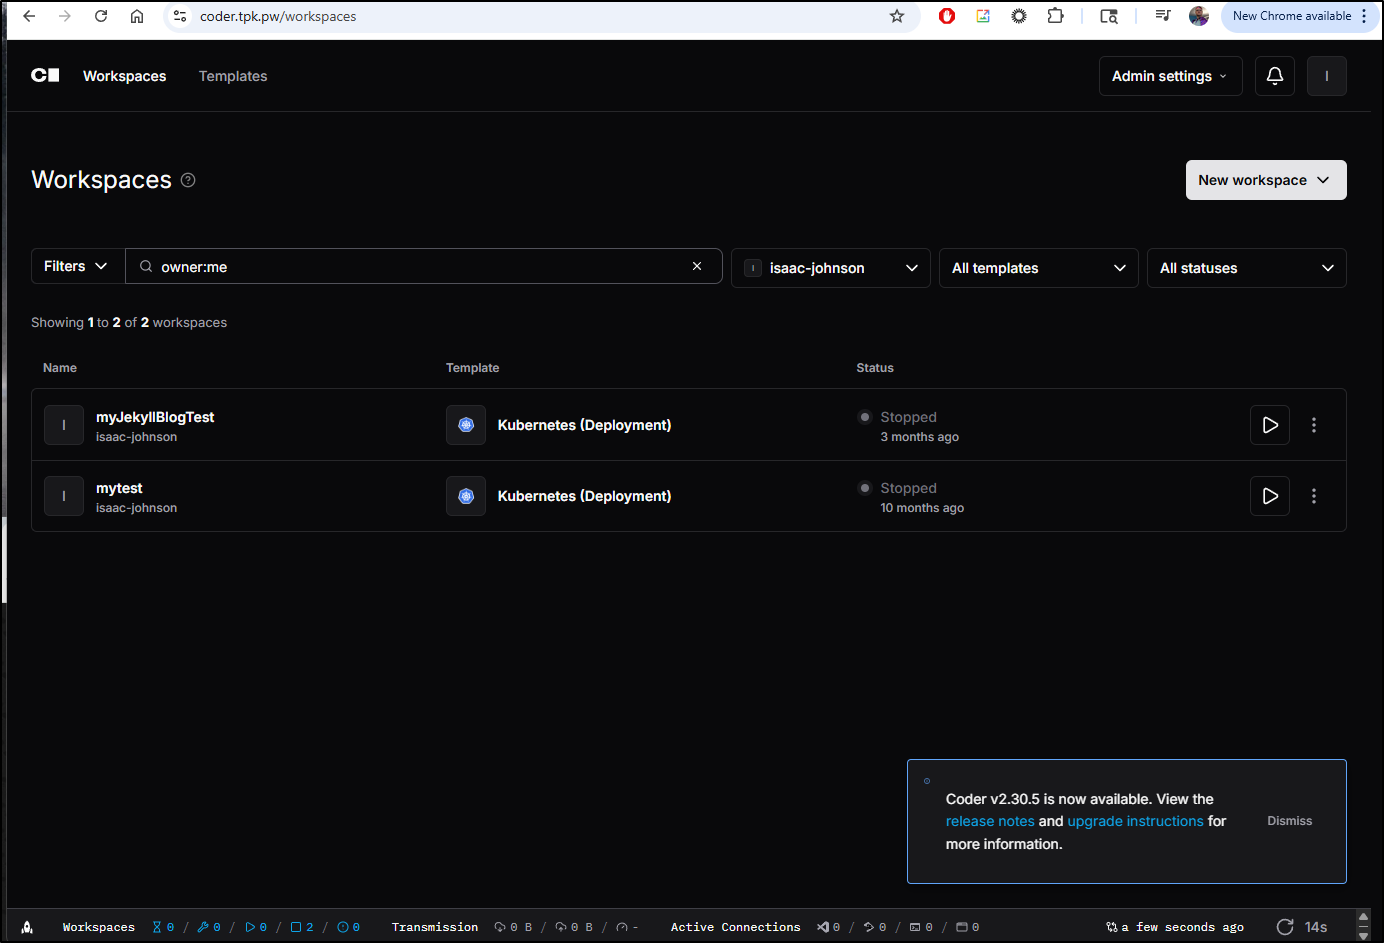The image size is (1384, 943).
Task: Open the user avatar menu
Action: (1326, 76)
